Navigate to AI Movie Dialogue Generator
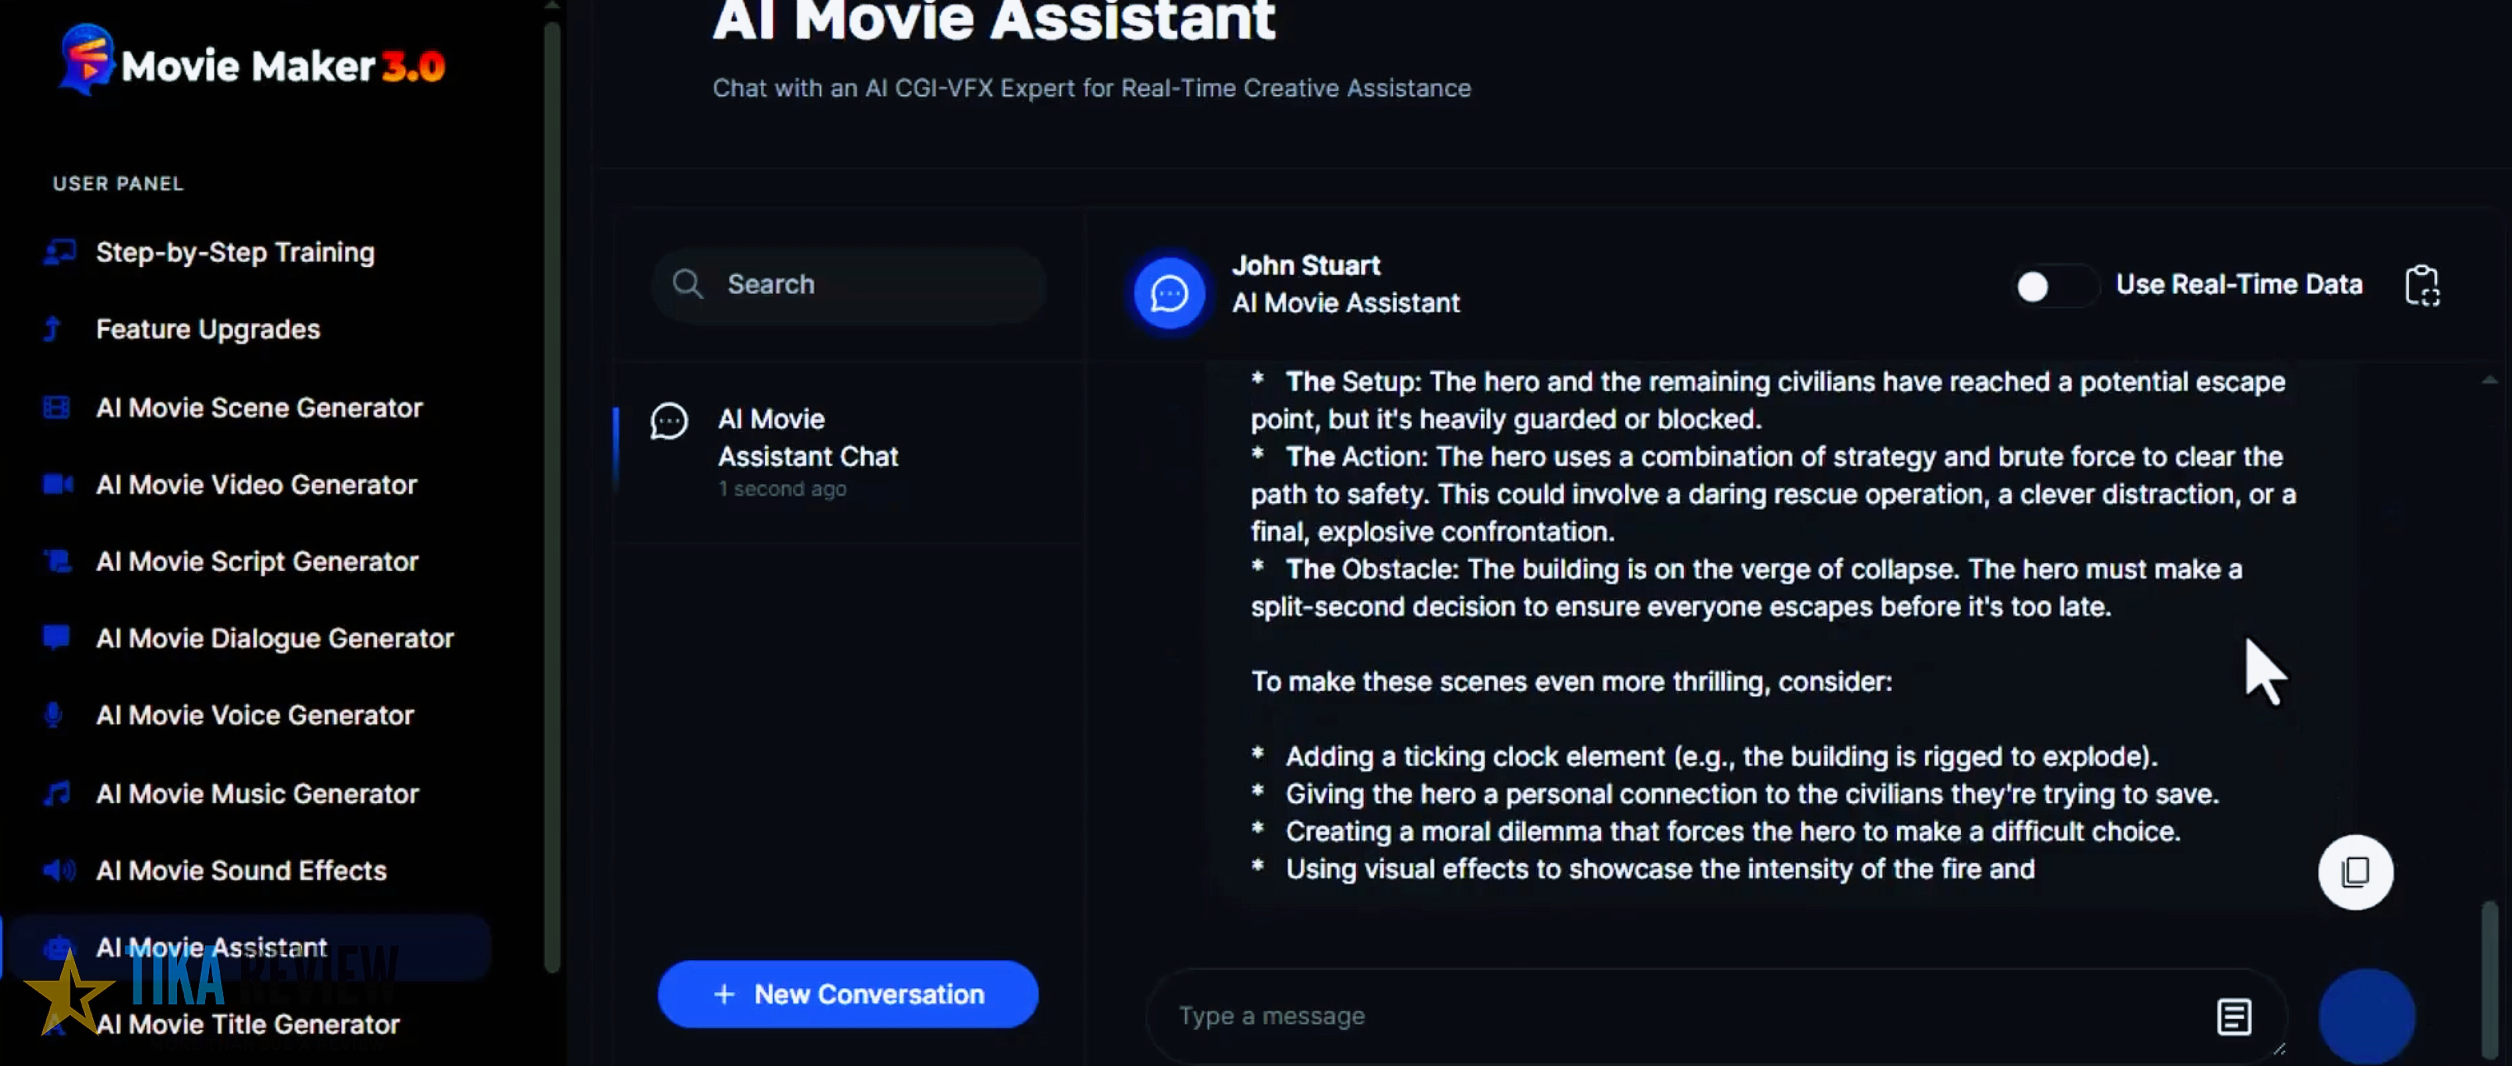This screenshot has width=2512, height=1066. (x=275, y=638)
